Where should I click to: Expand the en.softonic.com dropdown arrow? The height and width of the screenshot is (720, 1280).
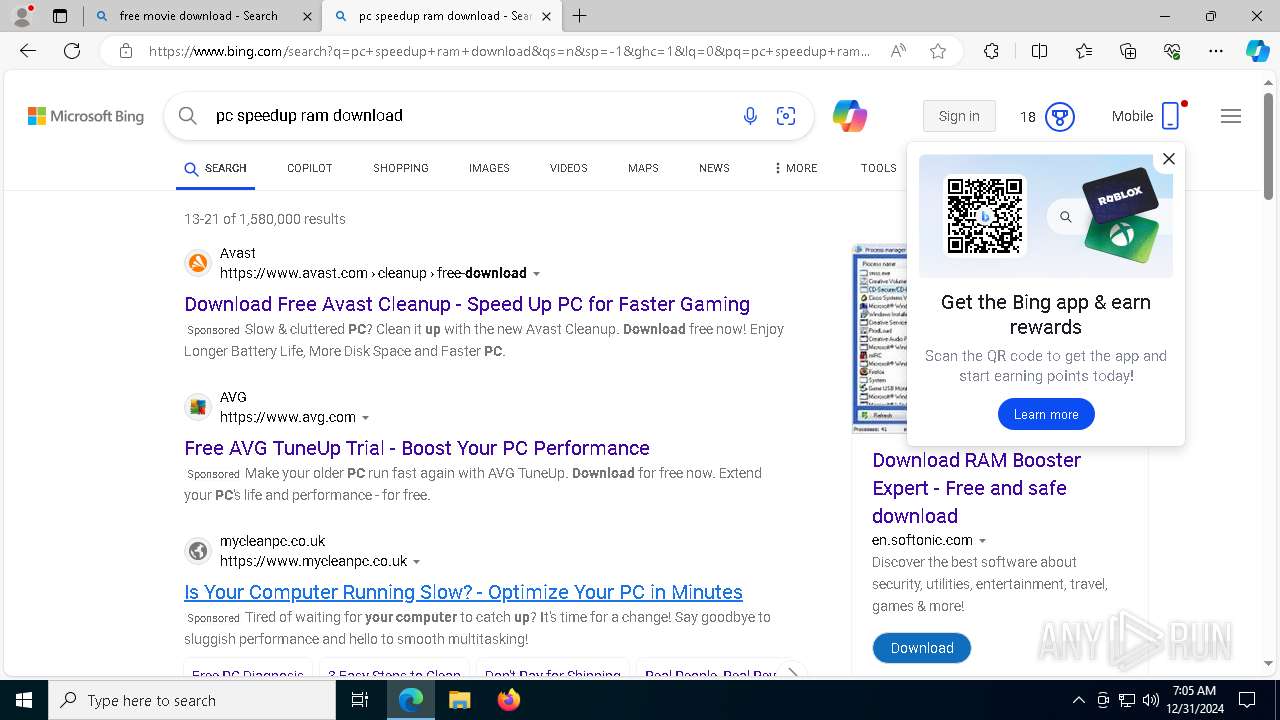982,541
